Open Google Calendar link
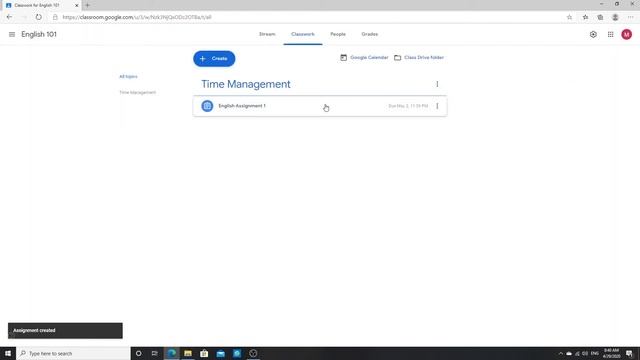This screenshot has height=360, width=640. click(x=364, y=58)
